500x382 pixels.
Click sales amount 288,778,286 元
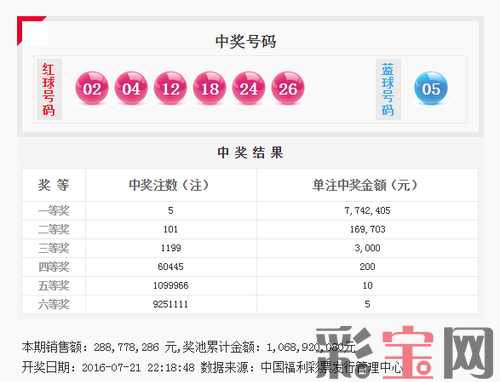click(135, 347)
